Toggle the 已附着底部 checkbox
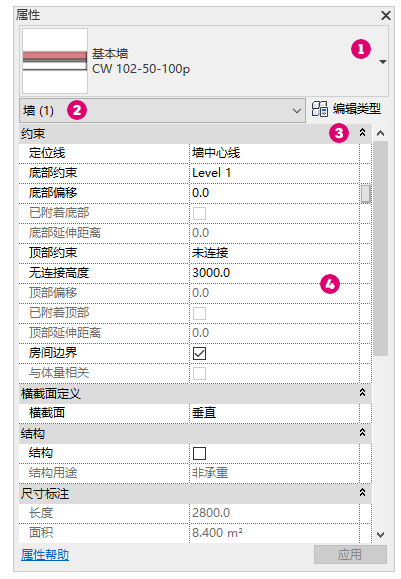 pos(199,213)
